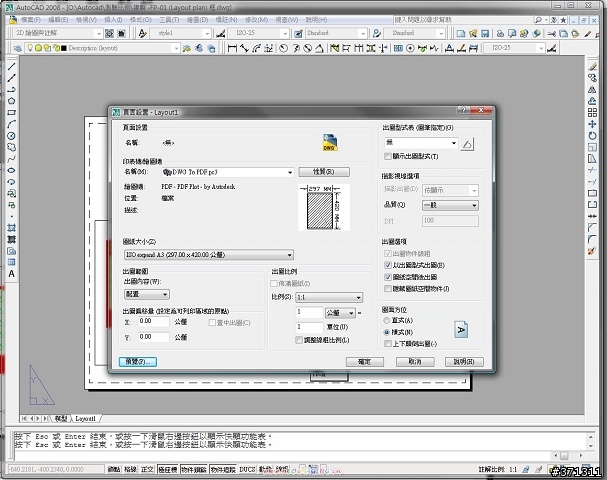The image size is (607, 480).
Task: Switch to the 模型 model tab
Action: (x=61, y=418)
